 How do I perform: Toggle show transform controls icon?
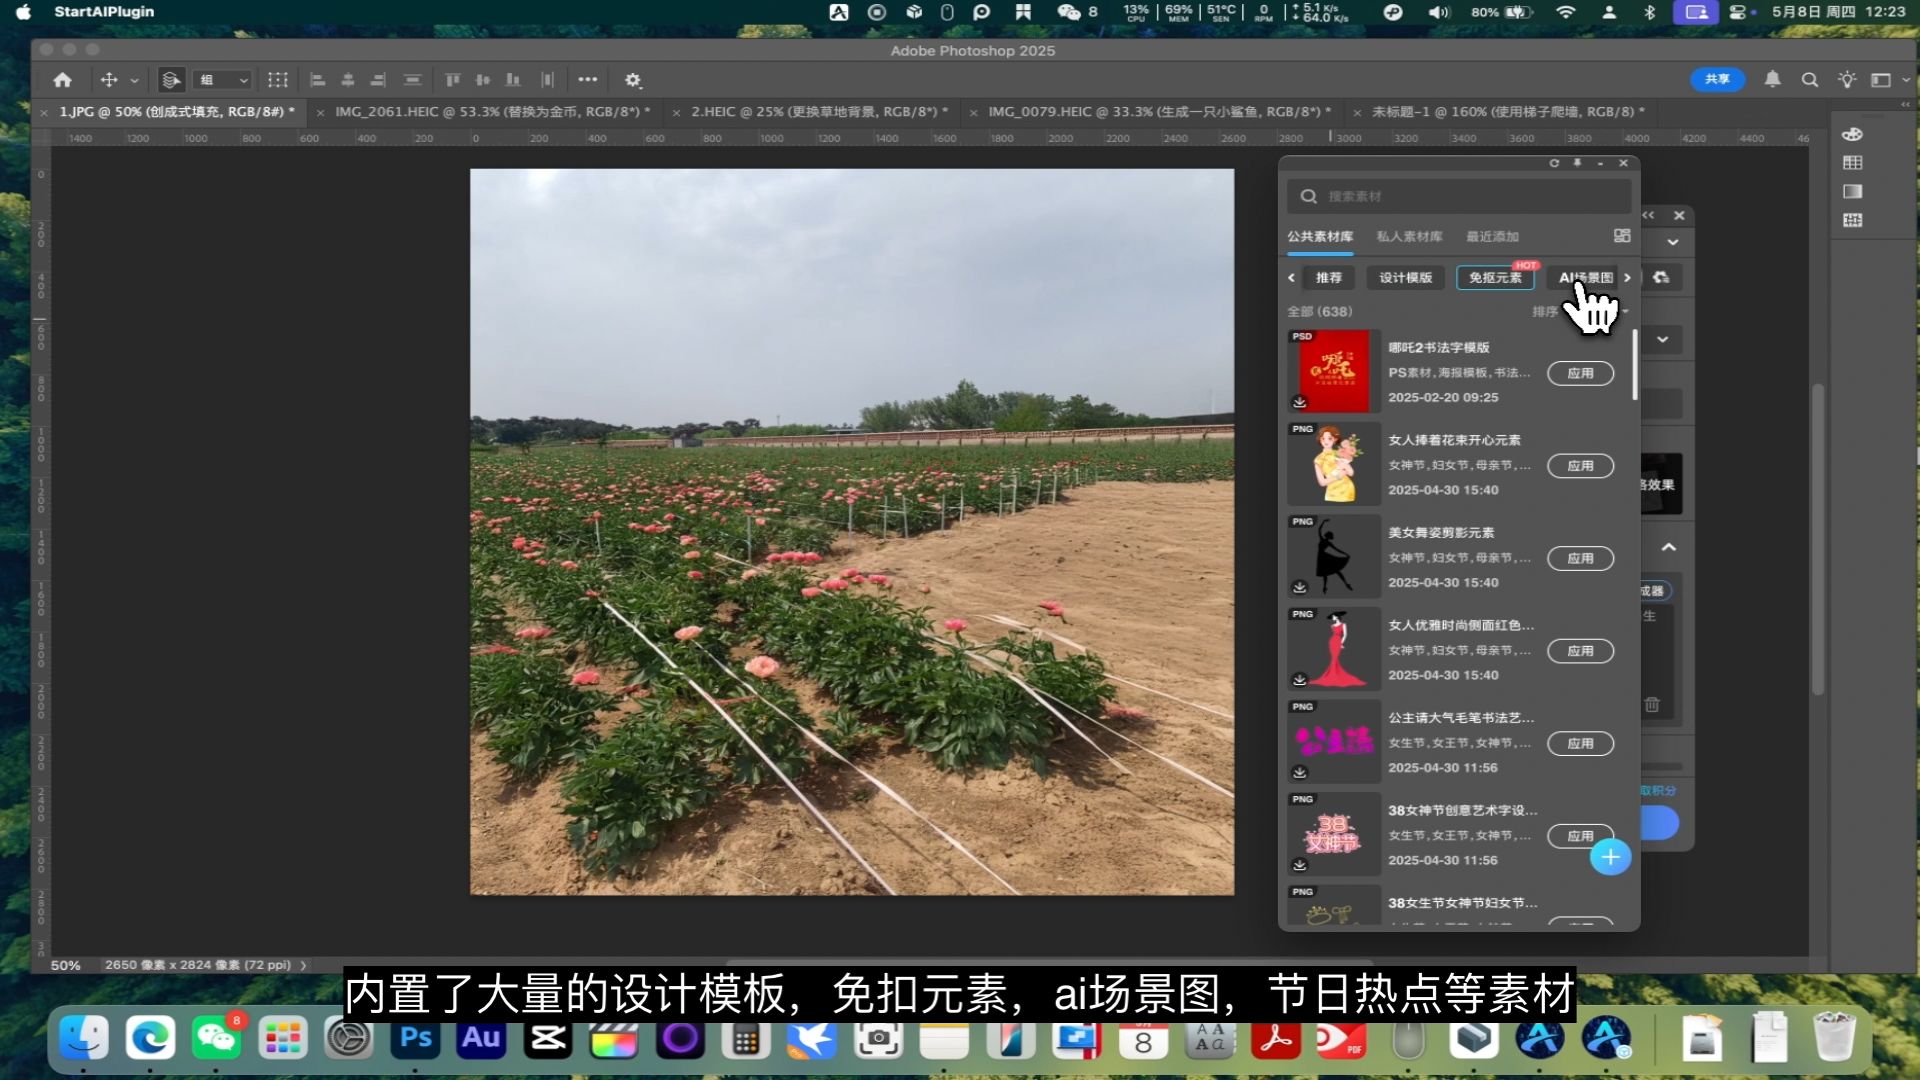pos(278,80)
